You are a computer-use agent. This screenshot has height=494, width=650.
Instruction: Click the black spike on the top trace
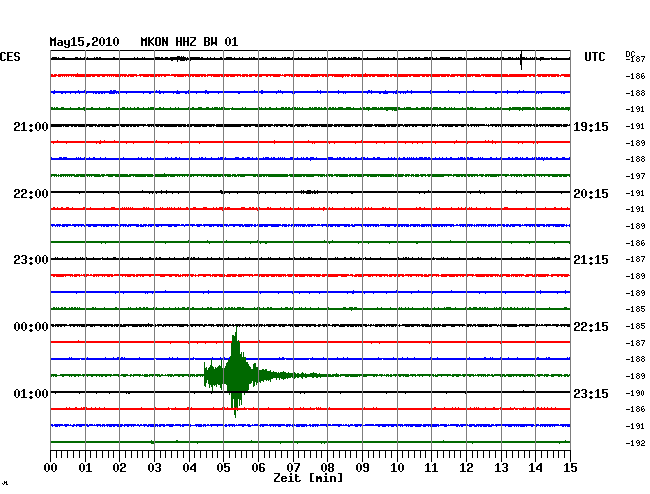tap(521, 60)
